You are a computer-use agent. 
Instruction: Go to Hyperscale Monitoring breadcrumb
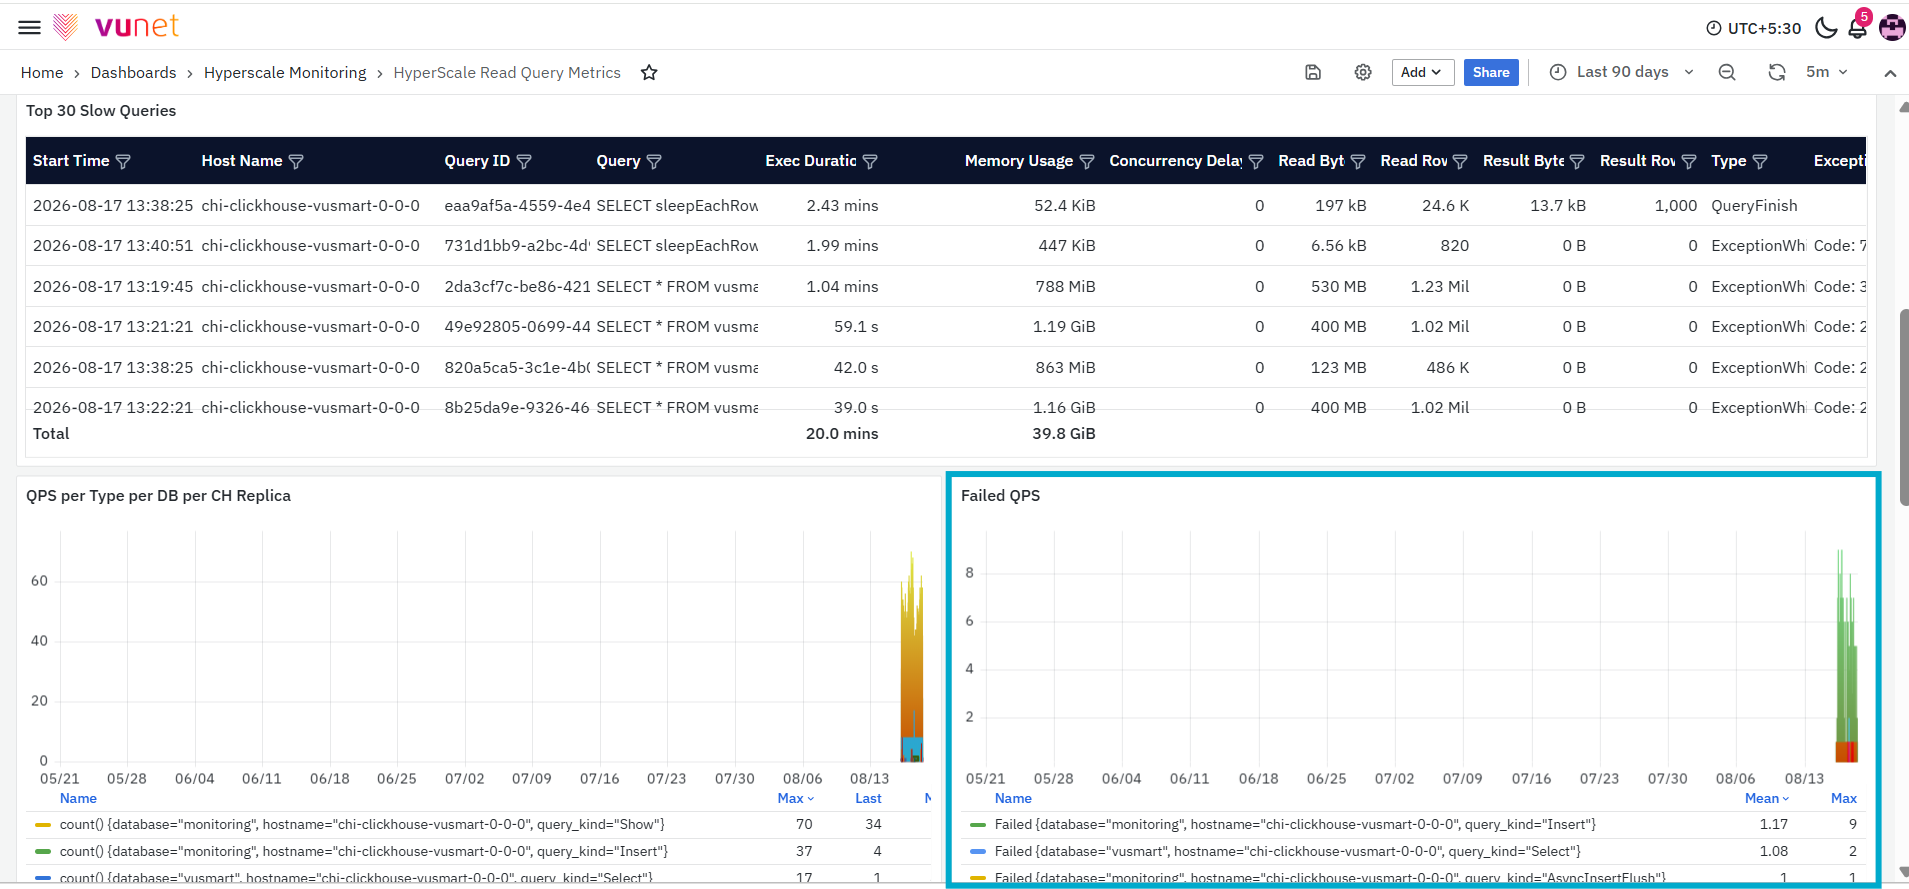(285, 72)
